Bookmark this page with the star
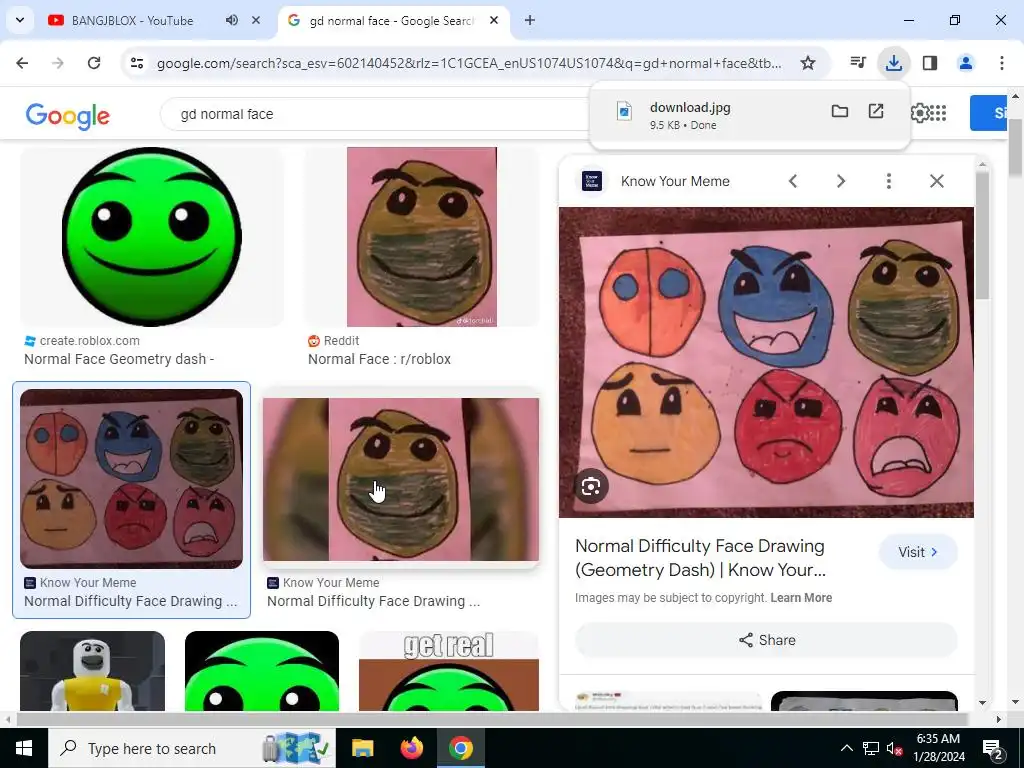The image size is (1024, 768). click(808, 63)
